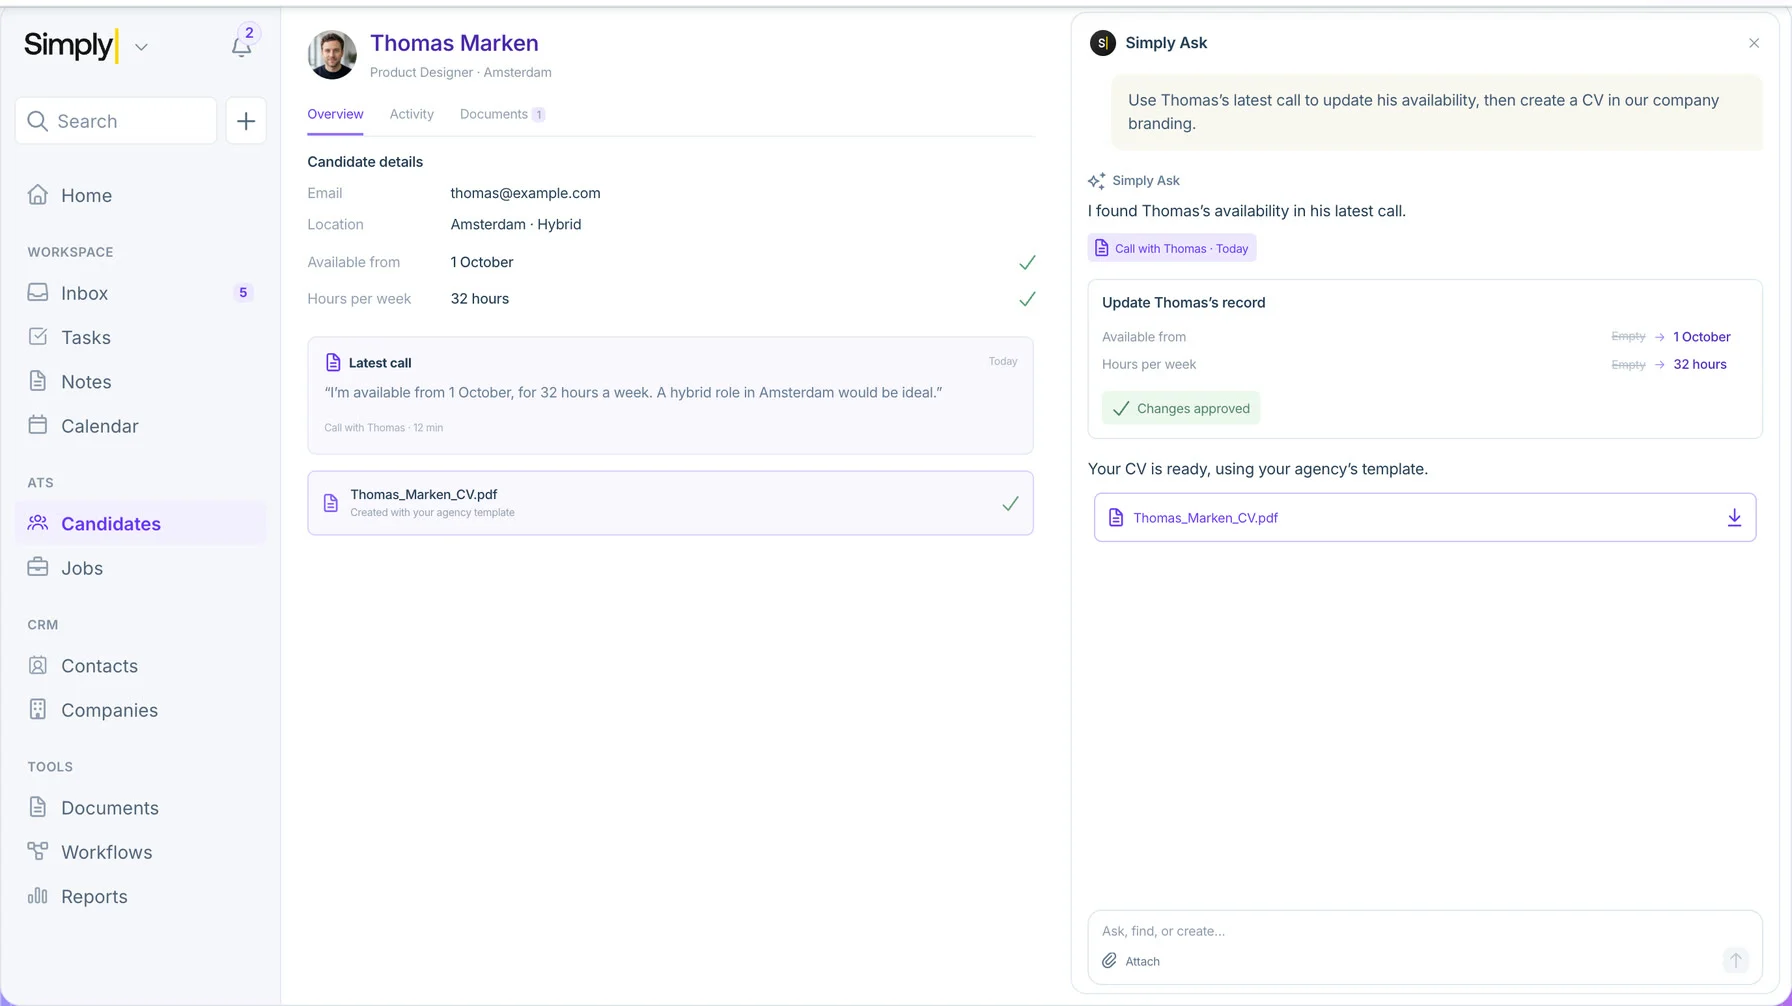Open the Calendar sidebar entry

coord(140,425)
